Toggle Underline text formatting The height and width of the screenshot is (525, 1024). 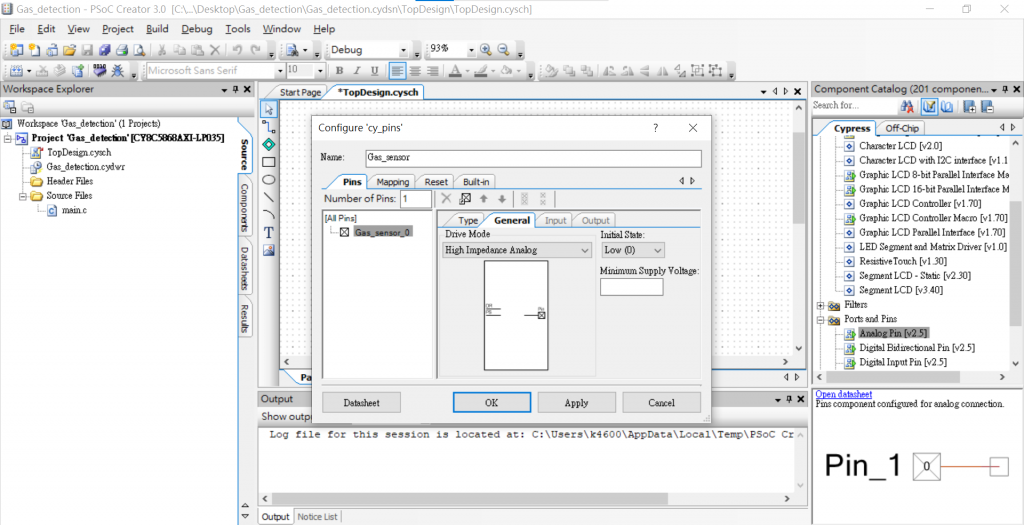(374, 71)
